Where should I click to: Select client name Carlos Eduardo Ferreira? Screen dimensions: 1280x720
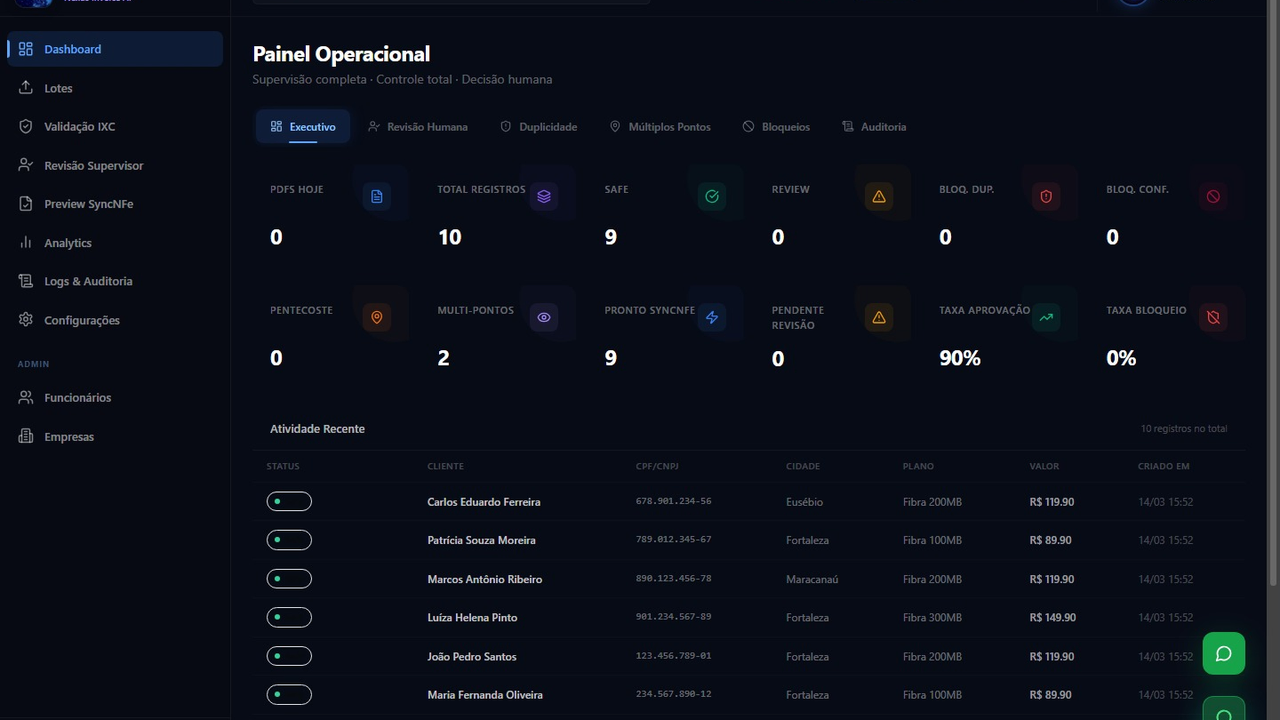pyautogui.click(x=484, y=502)
